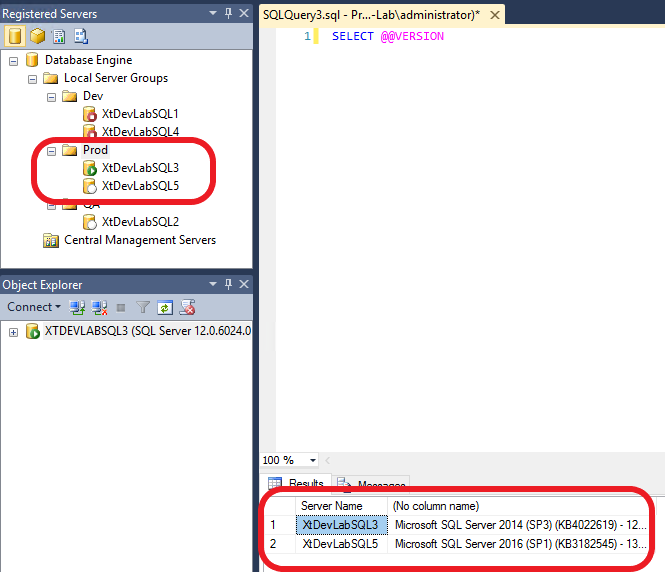Click Central Management Servers icon
665x572 pixels.
point(51,240)
